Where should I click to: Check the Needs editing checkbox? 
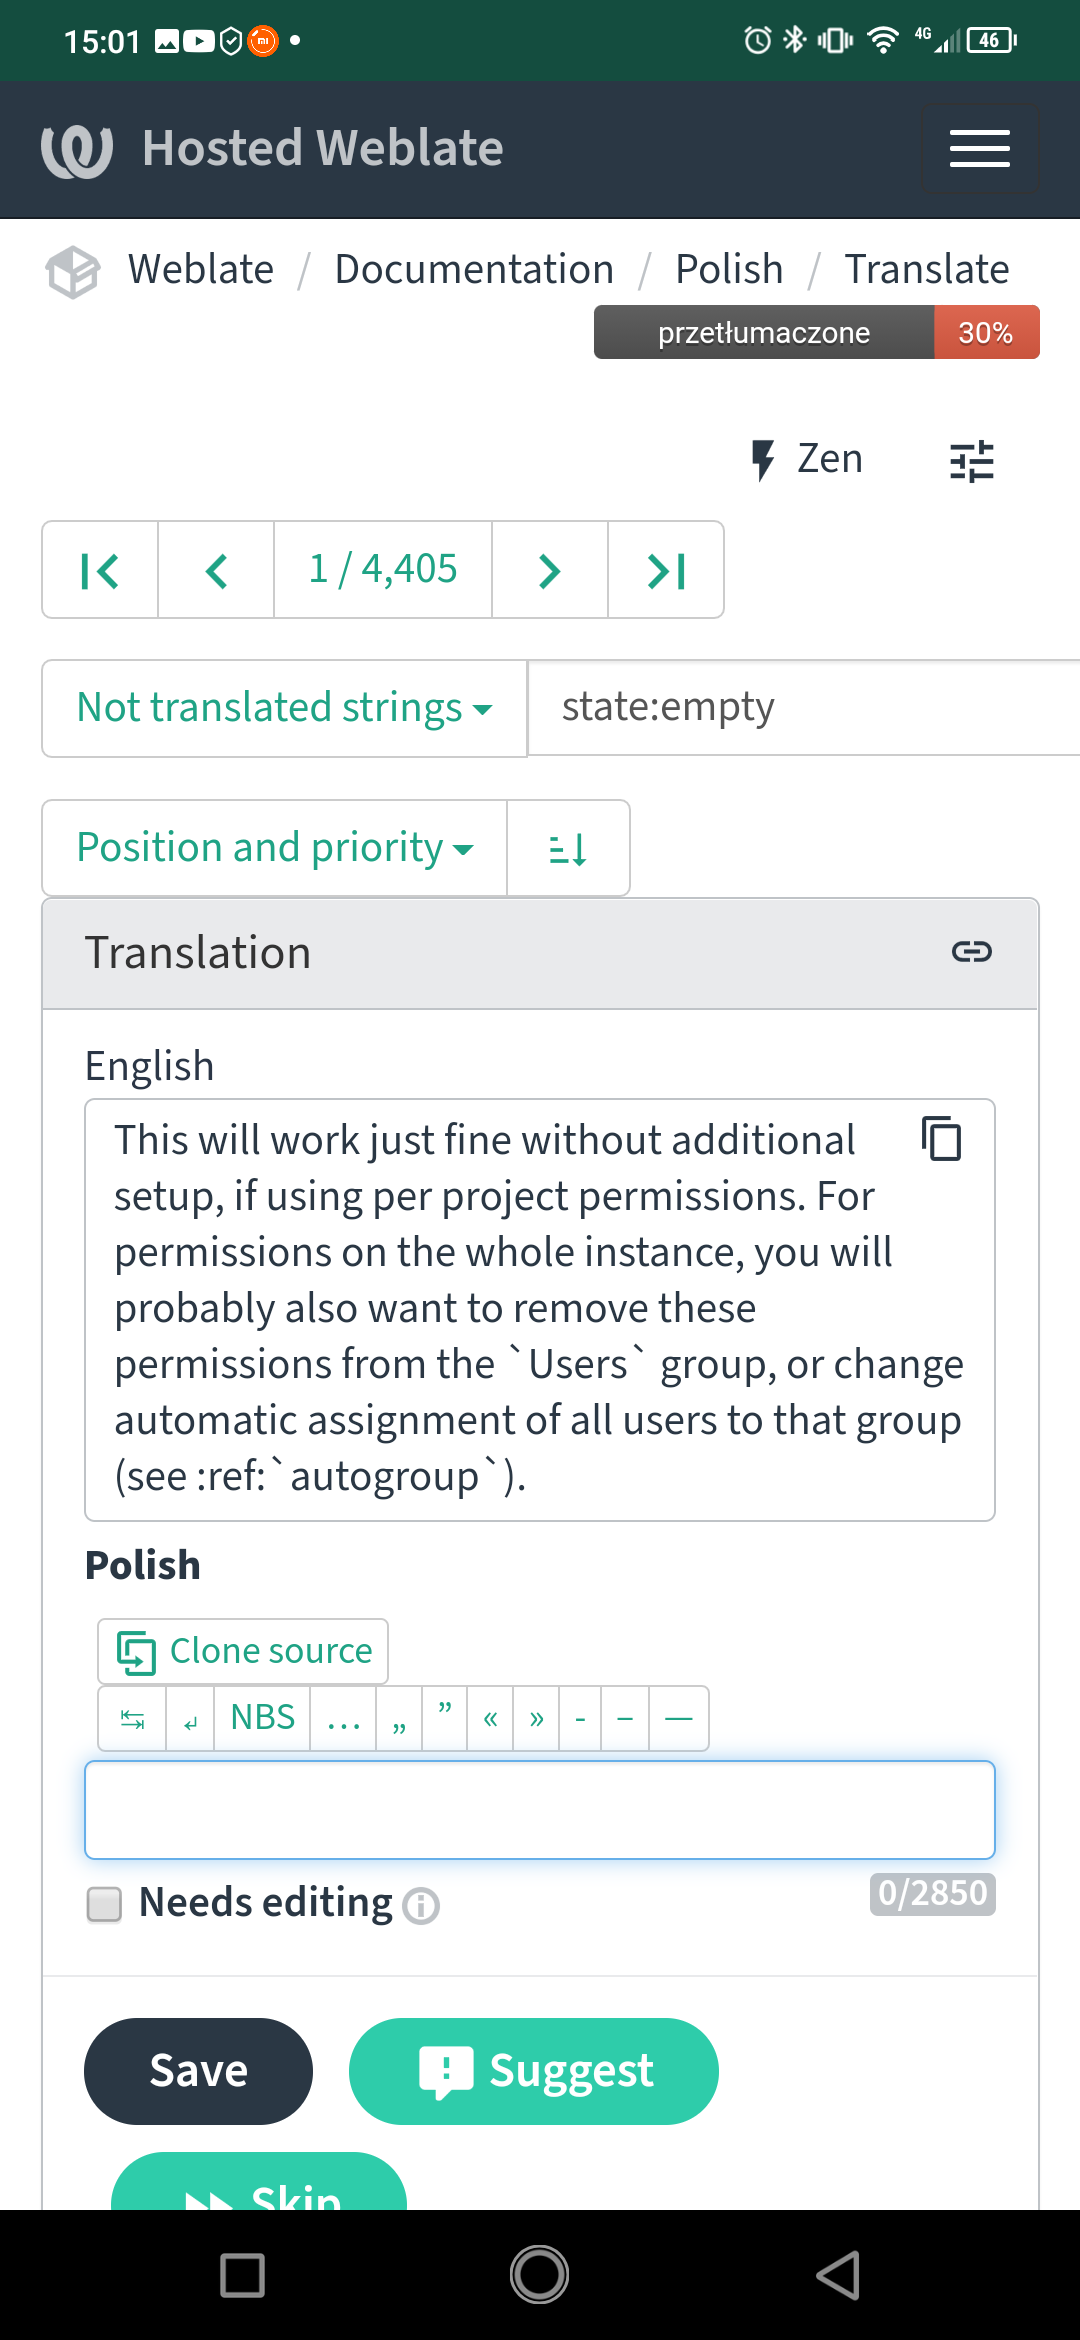click(104, 1904)
